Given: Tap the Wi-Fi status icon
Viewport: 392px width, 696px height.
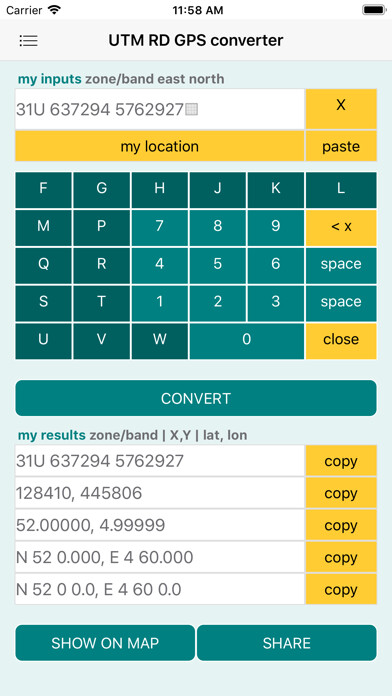Looking at the screenshot, I should pos(54,10).
